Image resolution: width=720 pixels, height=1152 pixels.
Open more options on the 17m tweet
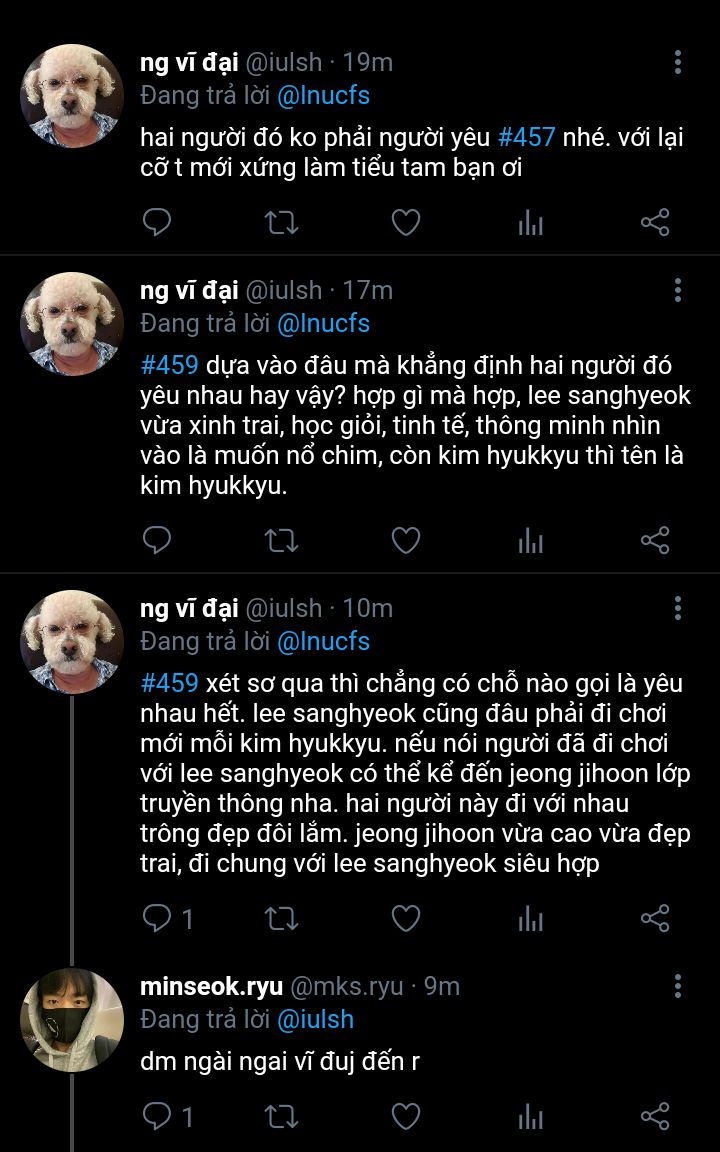click(x=677, y=290)
